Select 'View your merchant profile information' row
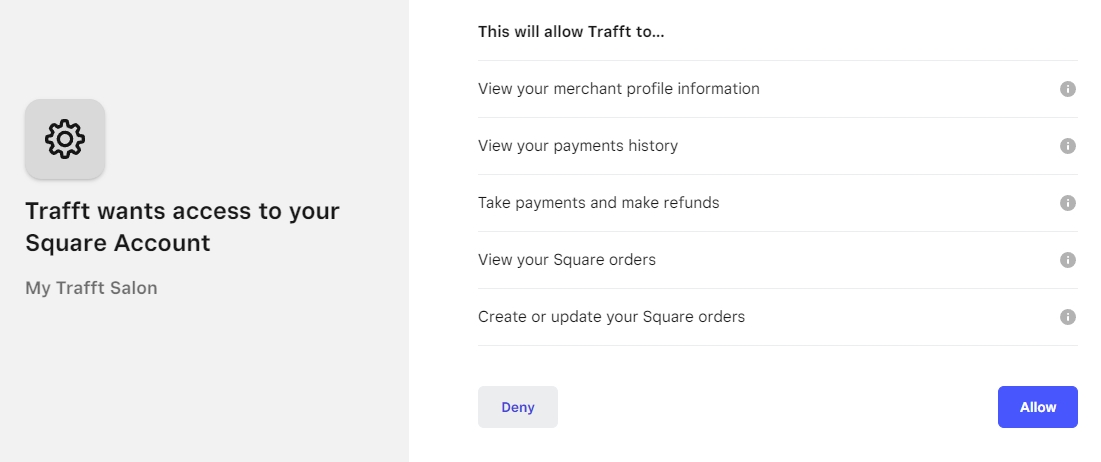Screen dimensions: 1101x462 [618, 89]
